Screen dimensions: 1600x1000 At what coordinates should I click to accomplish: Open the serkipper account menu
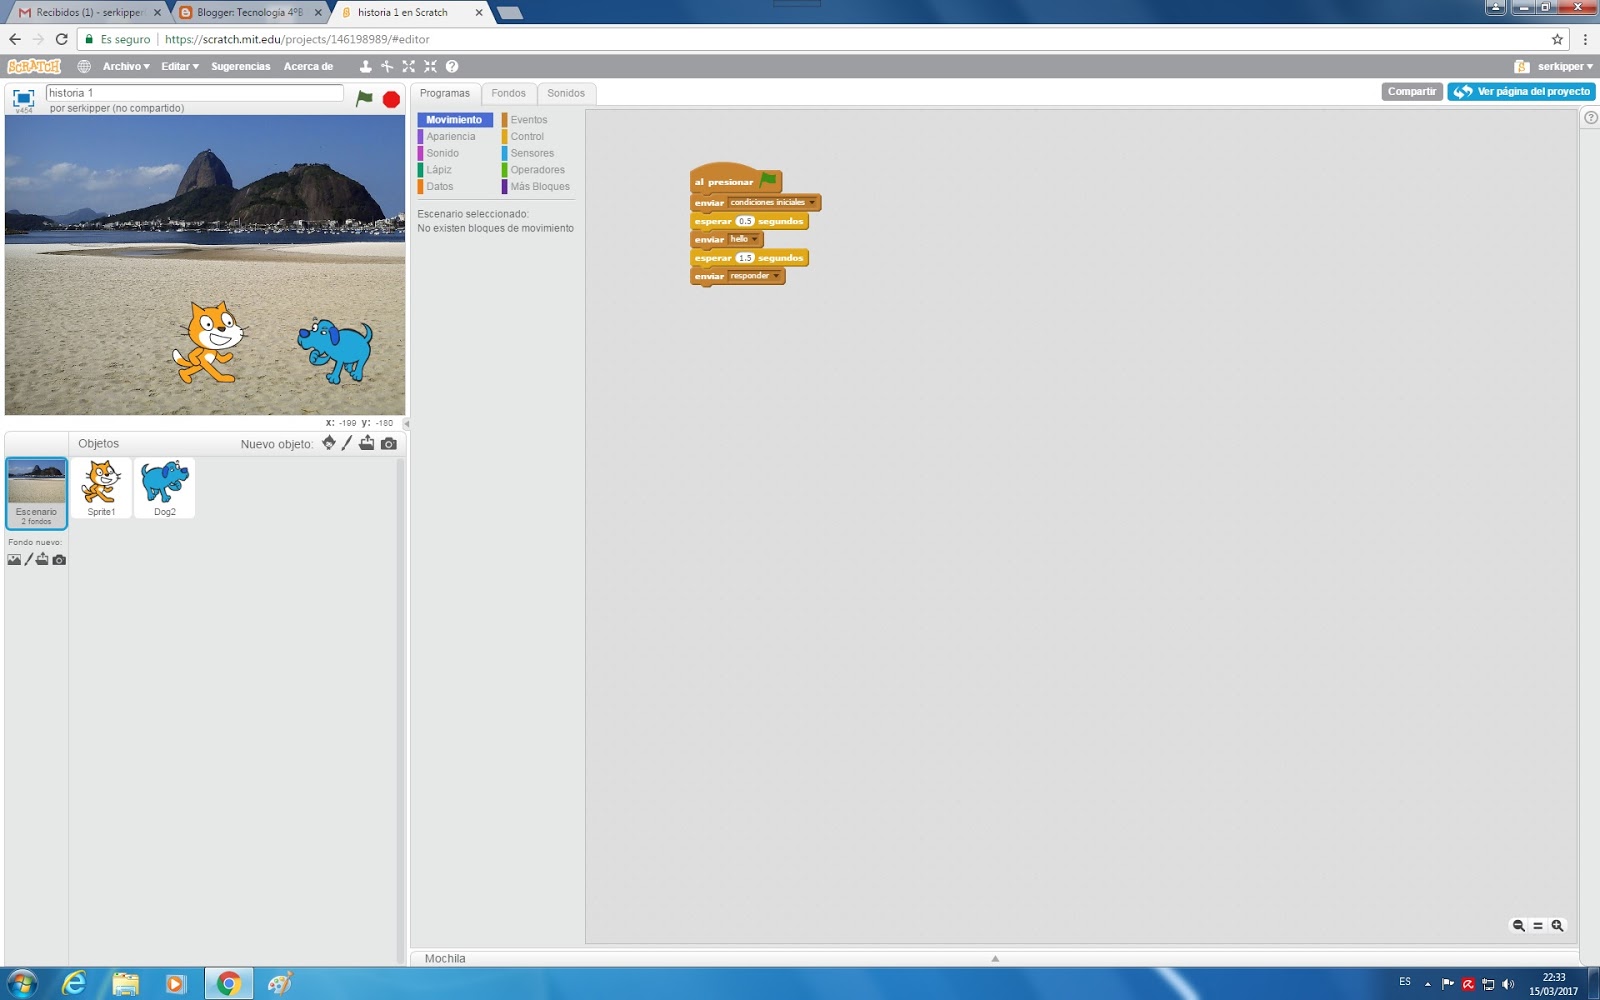pos(1563,66)
